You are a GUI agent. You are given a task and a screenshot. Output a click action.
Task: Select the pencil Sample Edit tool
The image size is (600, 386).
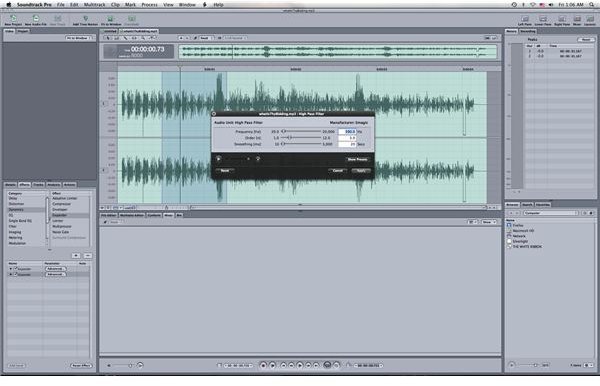click(x=125, y=38)
